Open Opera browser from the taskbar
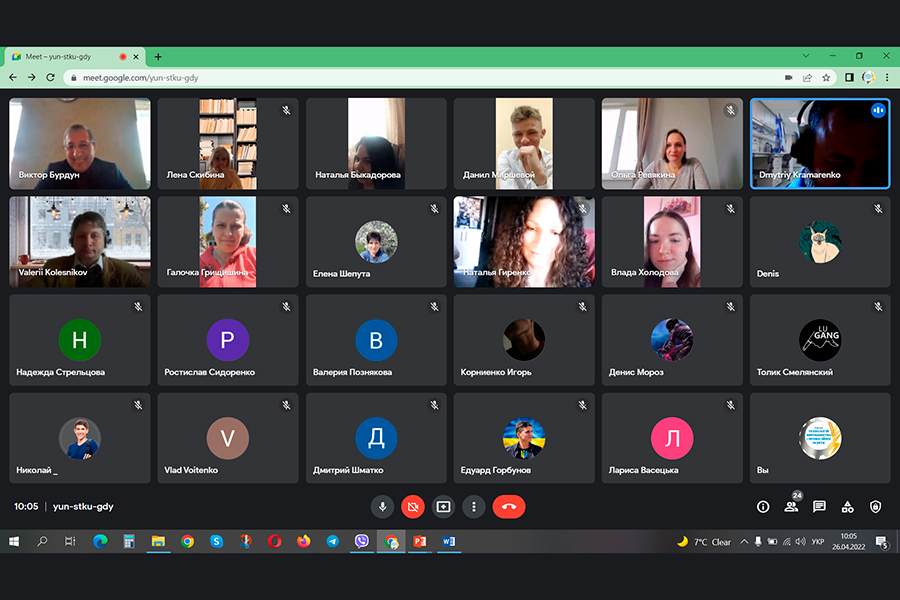The width and height of the screenshot is (900, 600). coord(274,541)
